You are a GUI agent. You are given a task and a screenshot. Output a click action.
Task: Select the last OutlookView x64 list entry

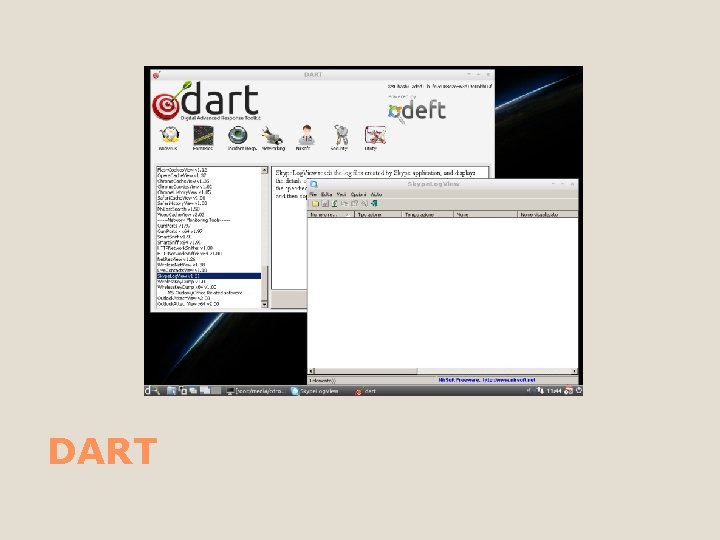(188, 304)
